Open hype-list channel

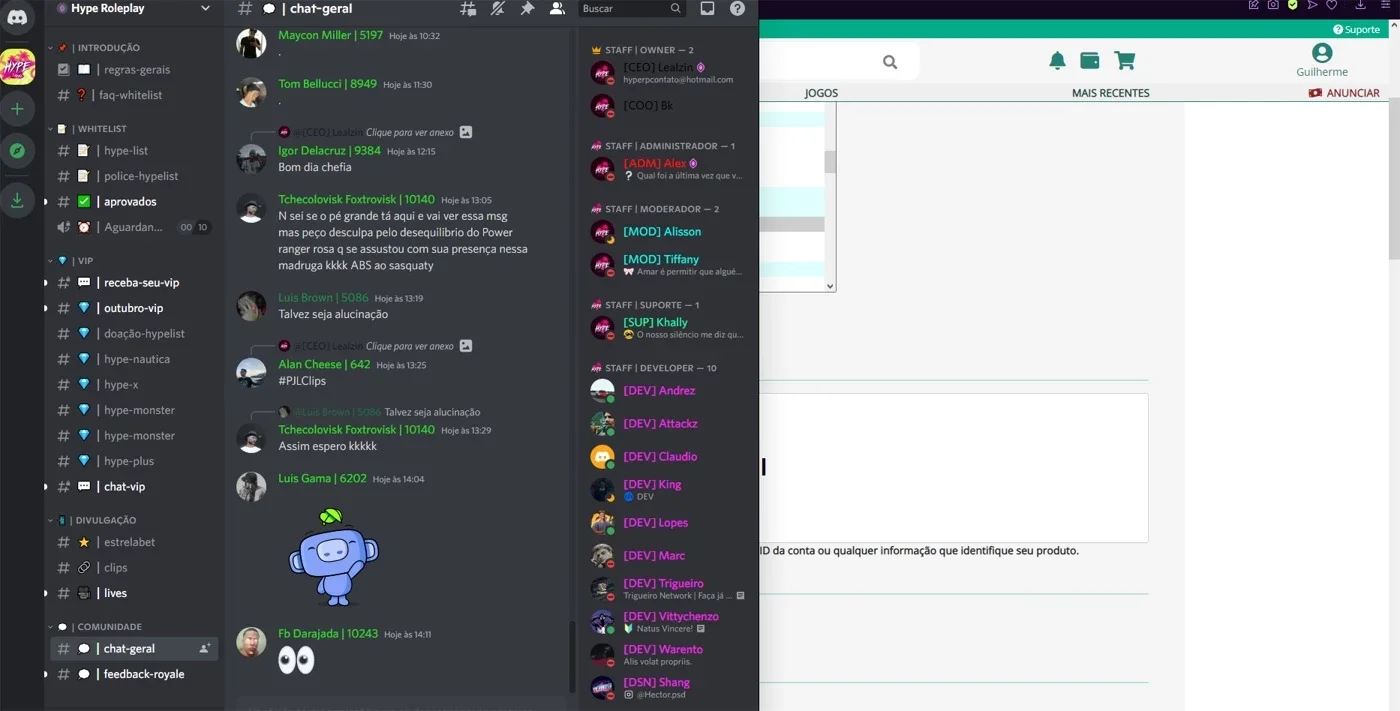tap(134, 151)
